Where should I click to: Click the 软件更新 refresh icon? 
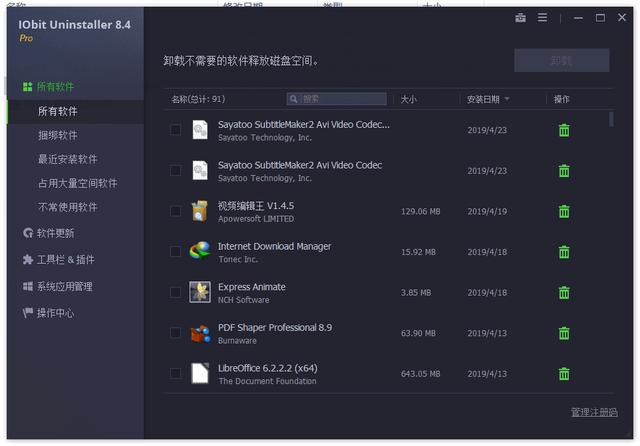(28, 233)
